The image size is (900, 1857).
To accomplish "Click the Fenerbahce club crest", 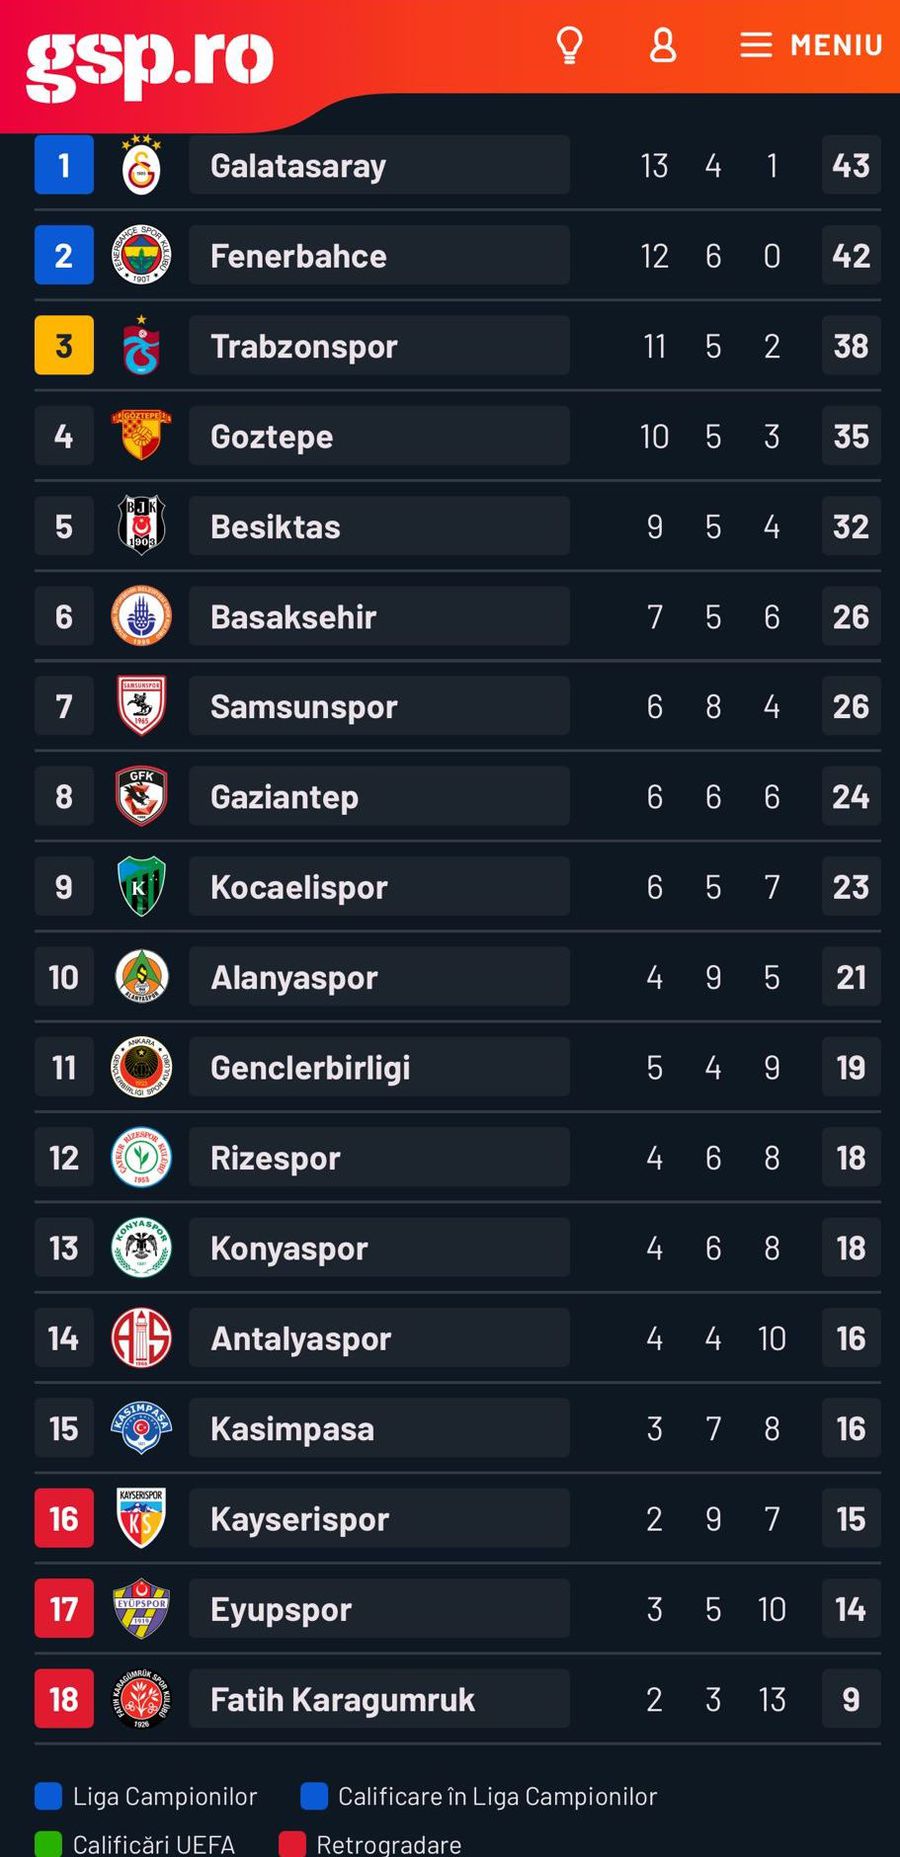I will pos(141,255).
